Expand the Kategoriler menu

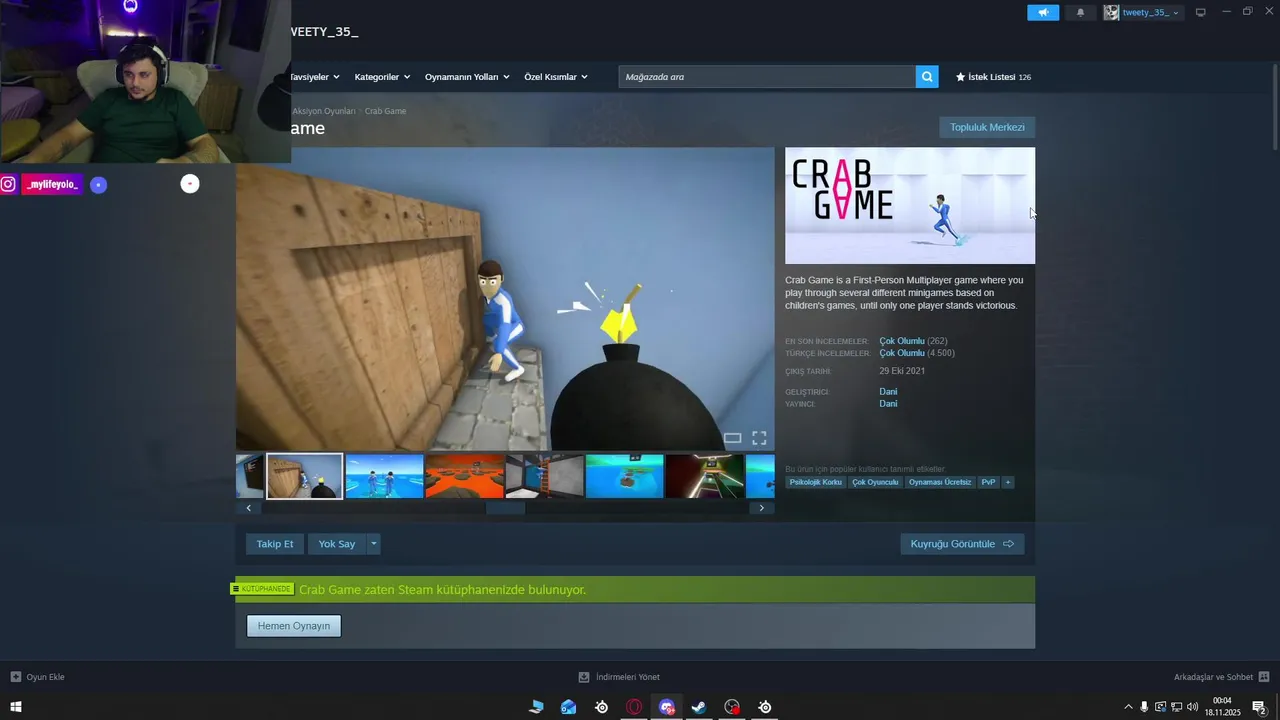pyautogui.click(x=382, y=77)
